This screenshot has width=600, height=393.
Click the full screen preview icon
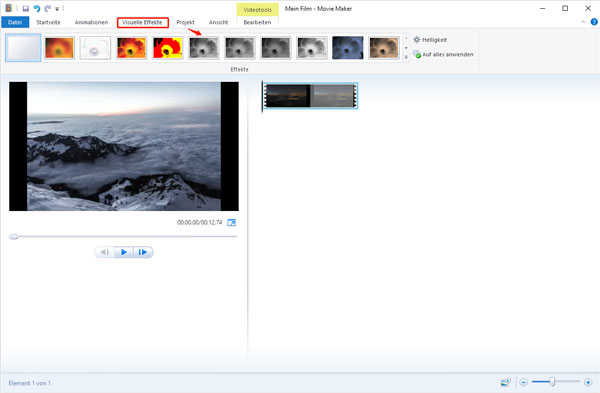tap(232, 222)
